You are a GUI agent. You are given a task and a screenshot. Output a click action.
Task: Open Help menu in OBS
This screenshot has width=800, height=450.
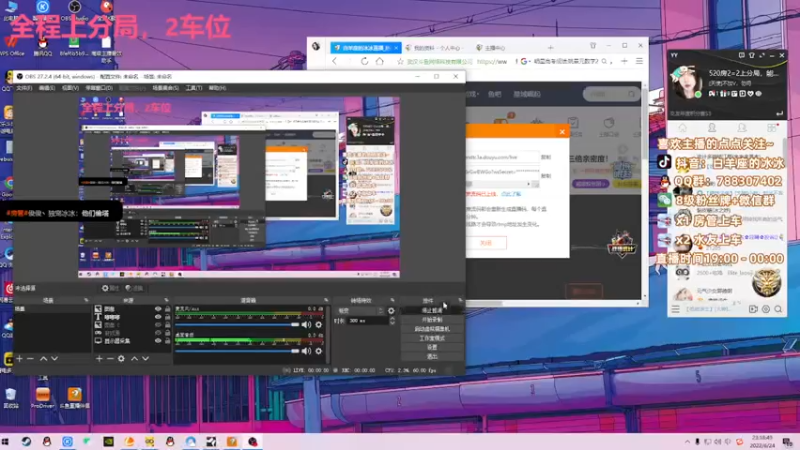[x=217, y=88]
